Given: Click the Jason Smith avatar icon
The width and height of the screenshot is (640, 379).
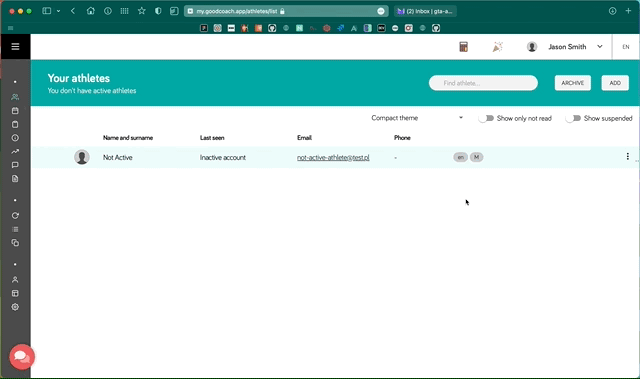Looking at the screenshot, I should (x=531, y=47).
